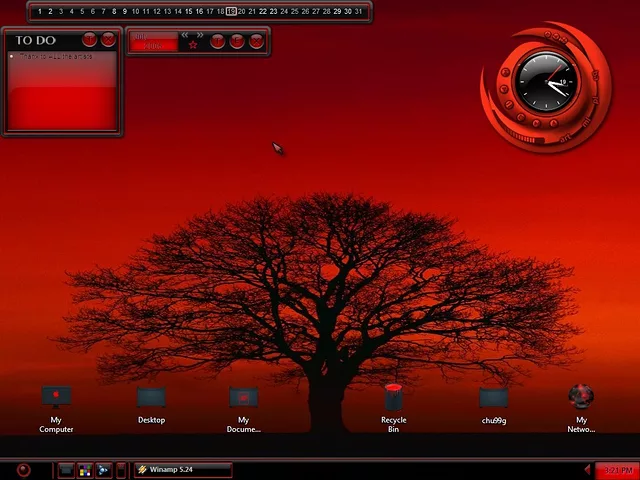The height and width of the screenshot is (480, 640).
Task: Click the Winamp 5.24 taskbar button
Action: [x=183, y=469]
